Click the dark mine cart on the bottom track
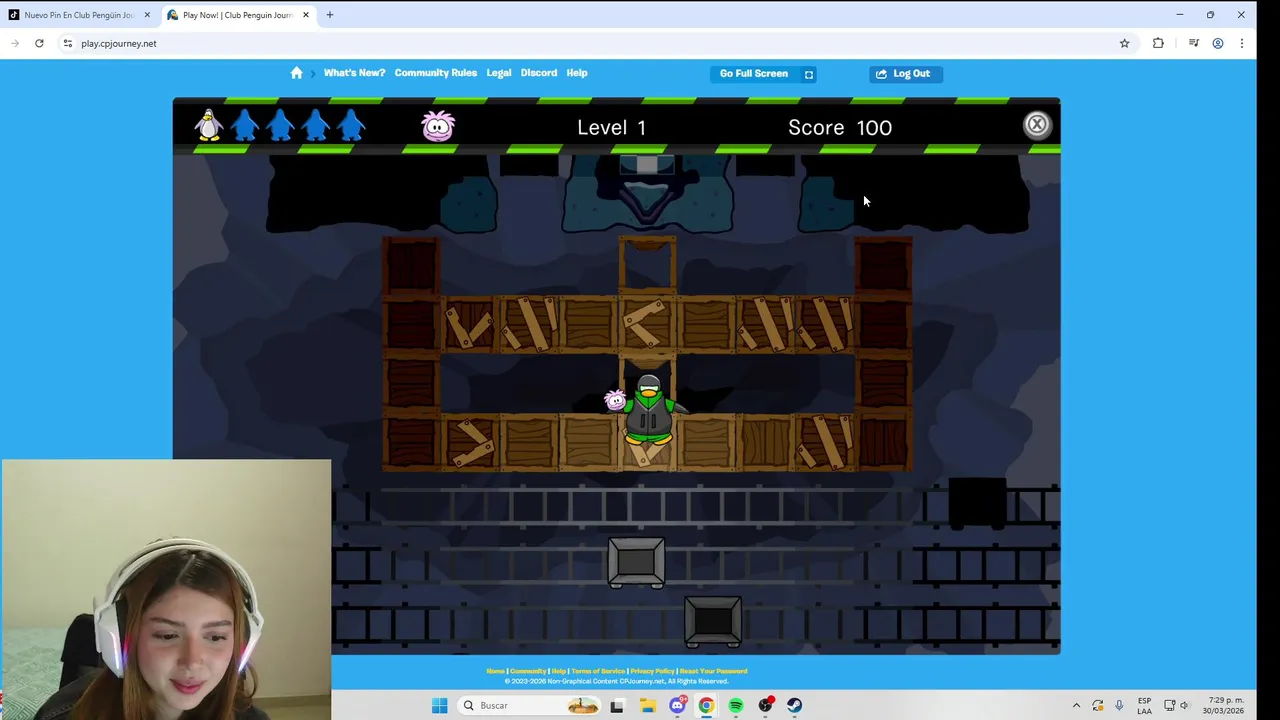1280x720 pixels. [713, 621]
